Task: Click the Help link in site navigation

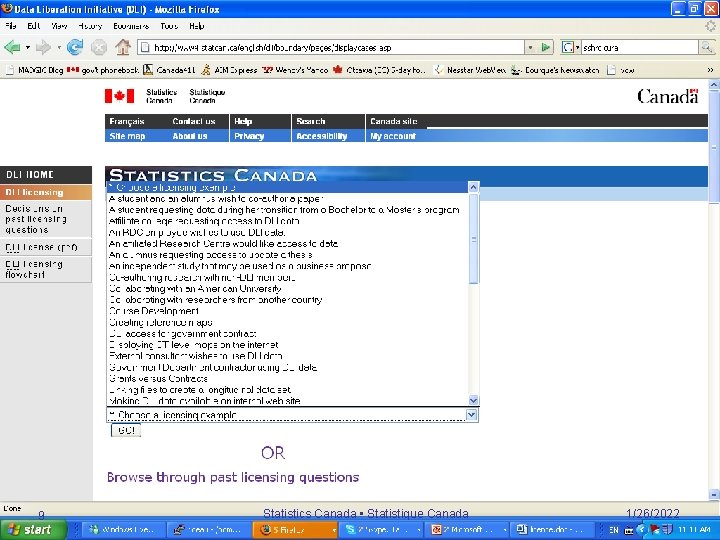Action: click(243, 121)
